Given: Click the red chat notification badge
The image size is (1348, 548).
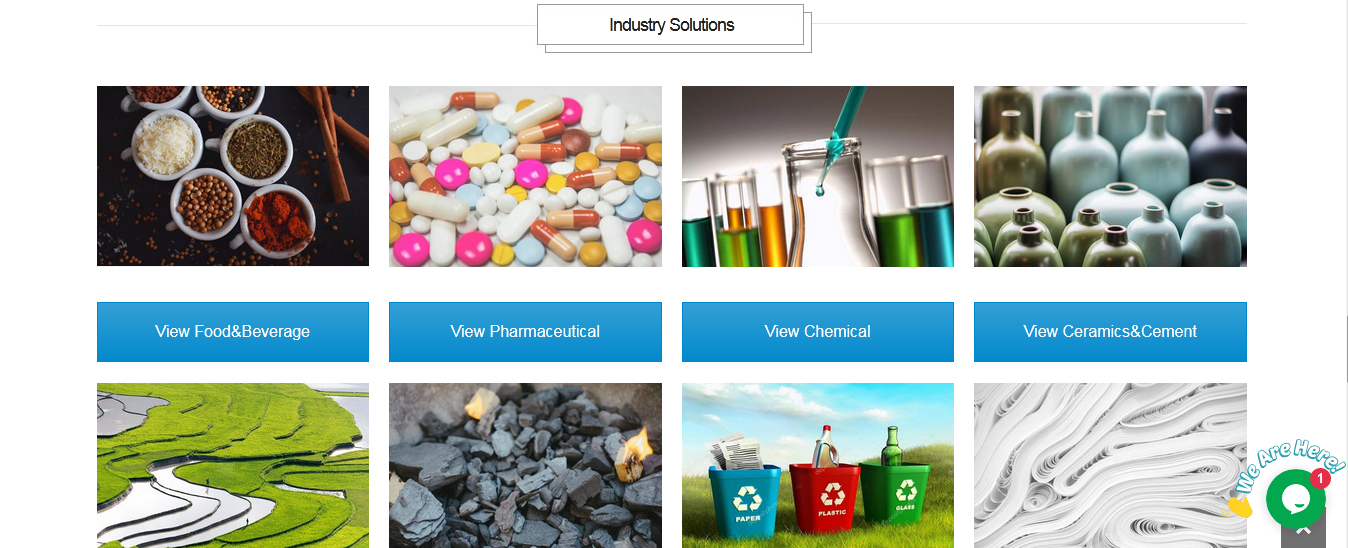Looking at the screenshot, I should pyautogui.click(x=1320, y=479).
